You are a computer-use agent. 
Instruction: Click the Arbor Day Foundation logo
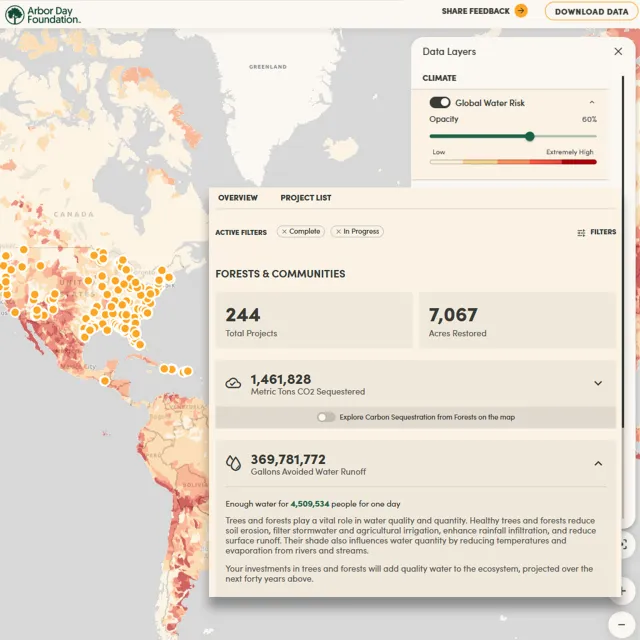pyautogui.click(x=42, y=14)
